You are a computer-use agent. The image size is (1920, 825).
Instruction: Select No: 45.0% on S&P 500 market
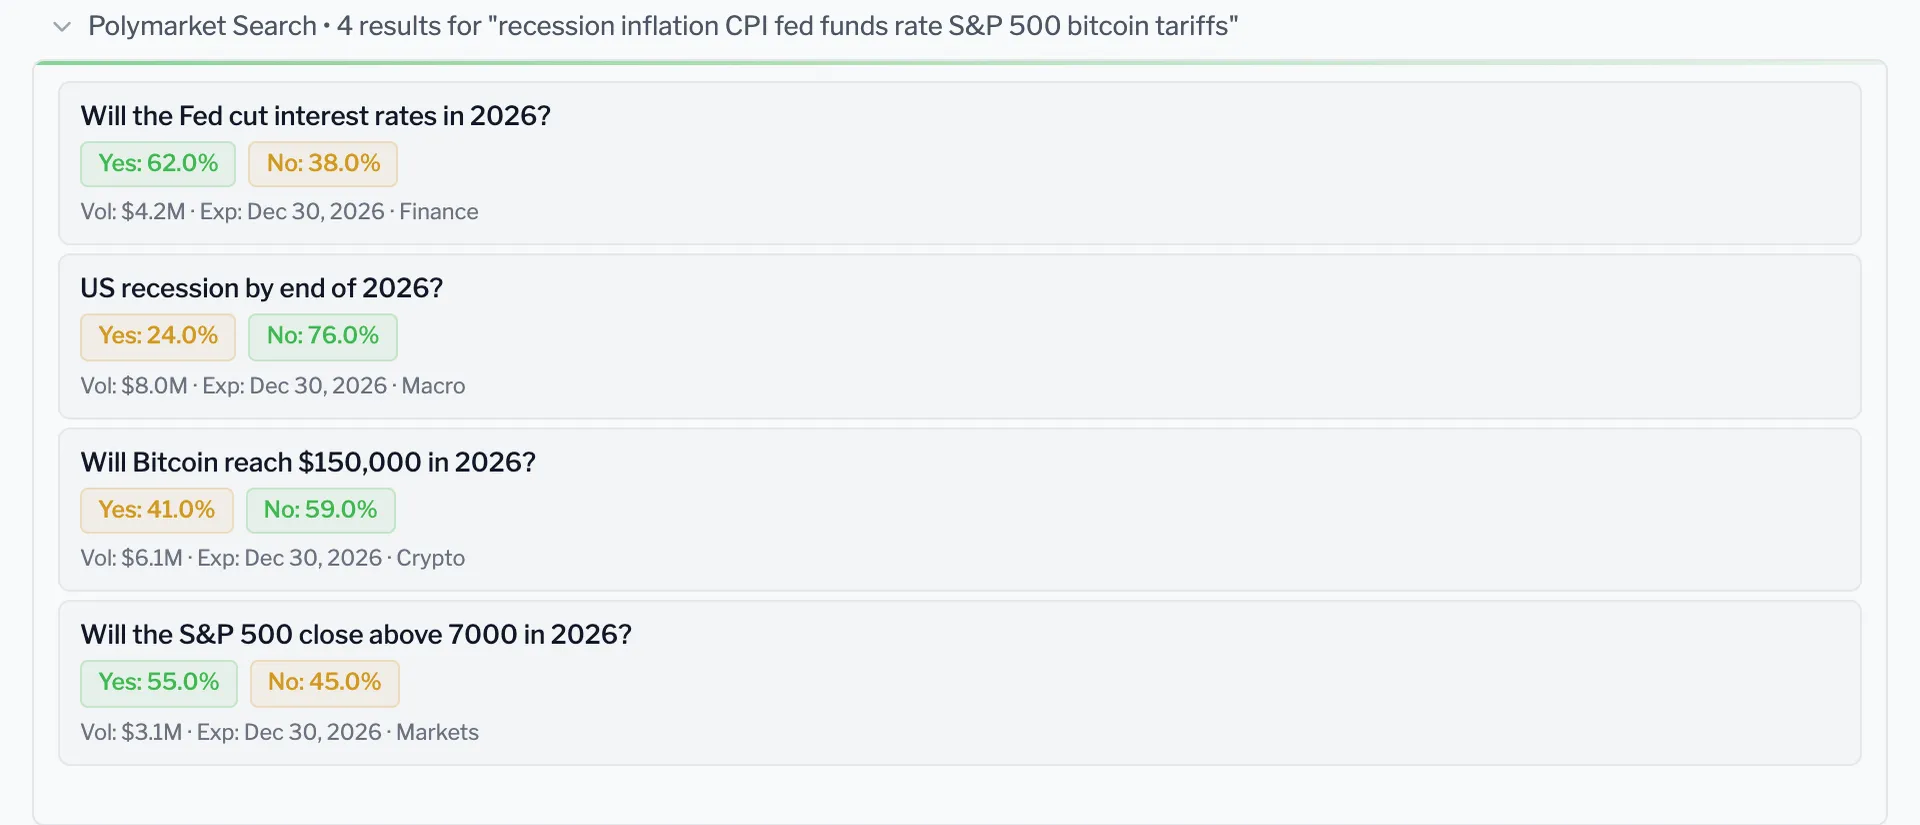pyautogui.click(x=325, y=683)
